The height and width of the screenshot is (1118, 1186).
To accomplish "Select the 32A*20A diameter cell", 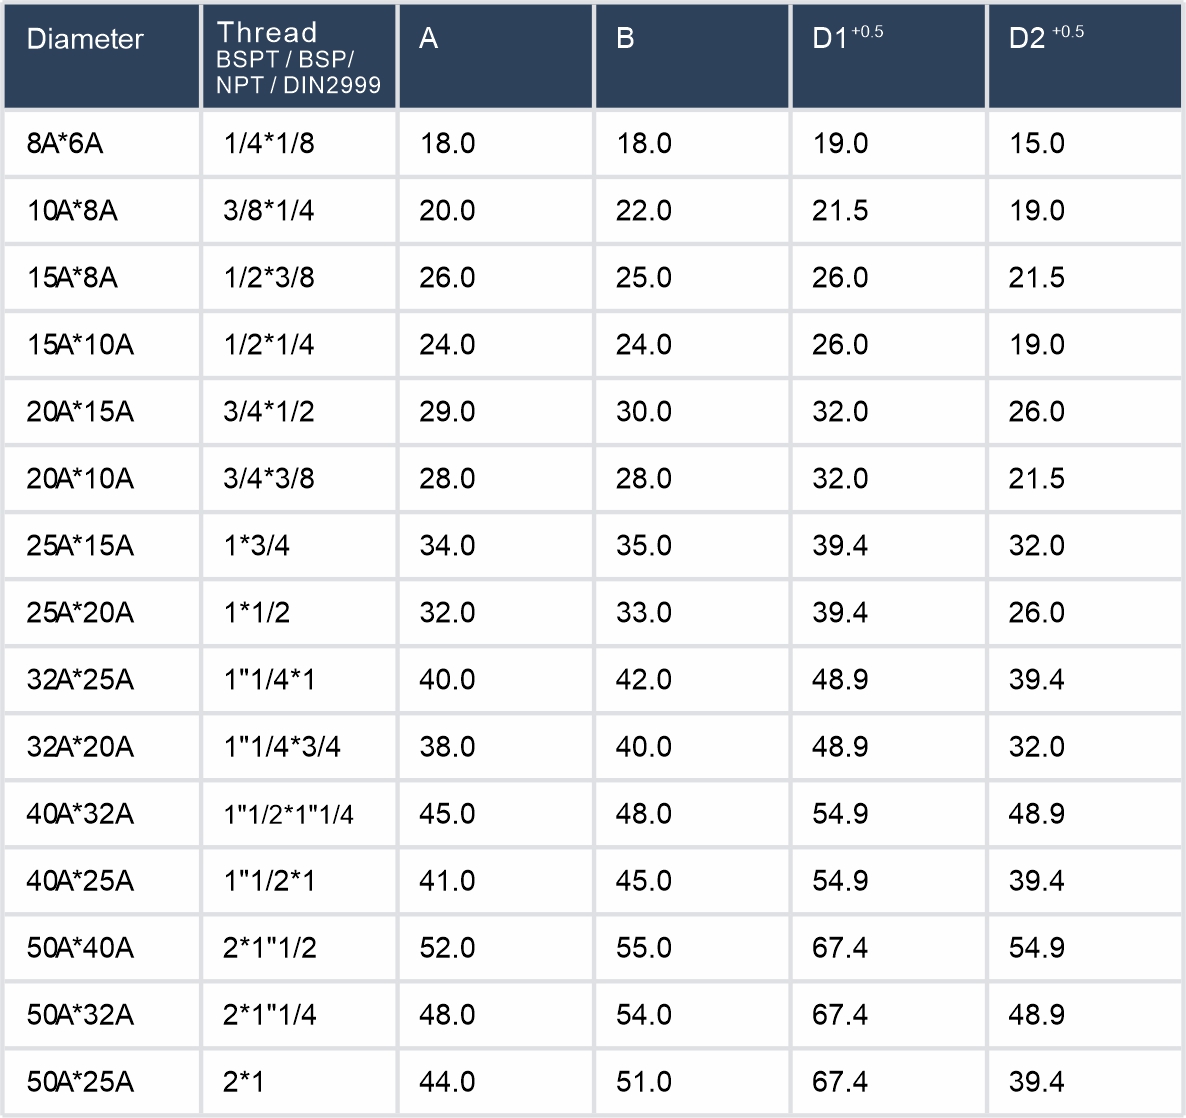I will click(x=80, y=747).
